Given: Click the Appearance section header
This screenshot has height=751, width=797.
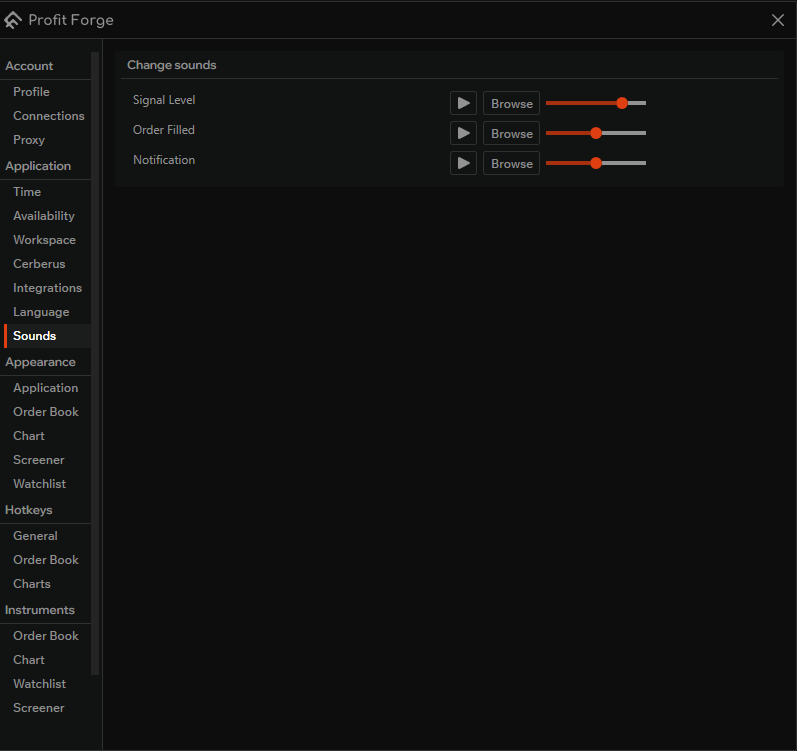Looking at the screenshot, I should 40,362.
